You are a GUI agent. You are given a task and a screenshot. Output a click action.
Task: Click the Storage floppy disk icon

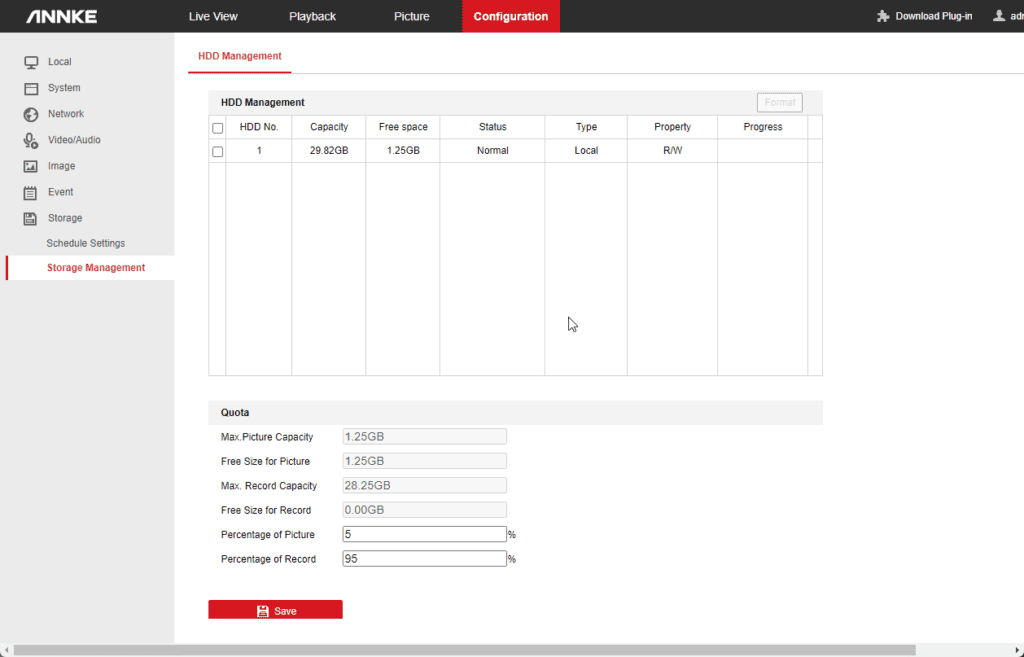[30, 218]
